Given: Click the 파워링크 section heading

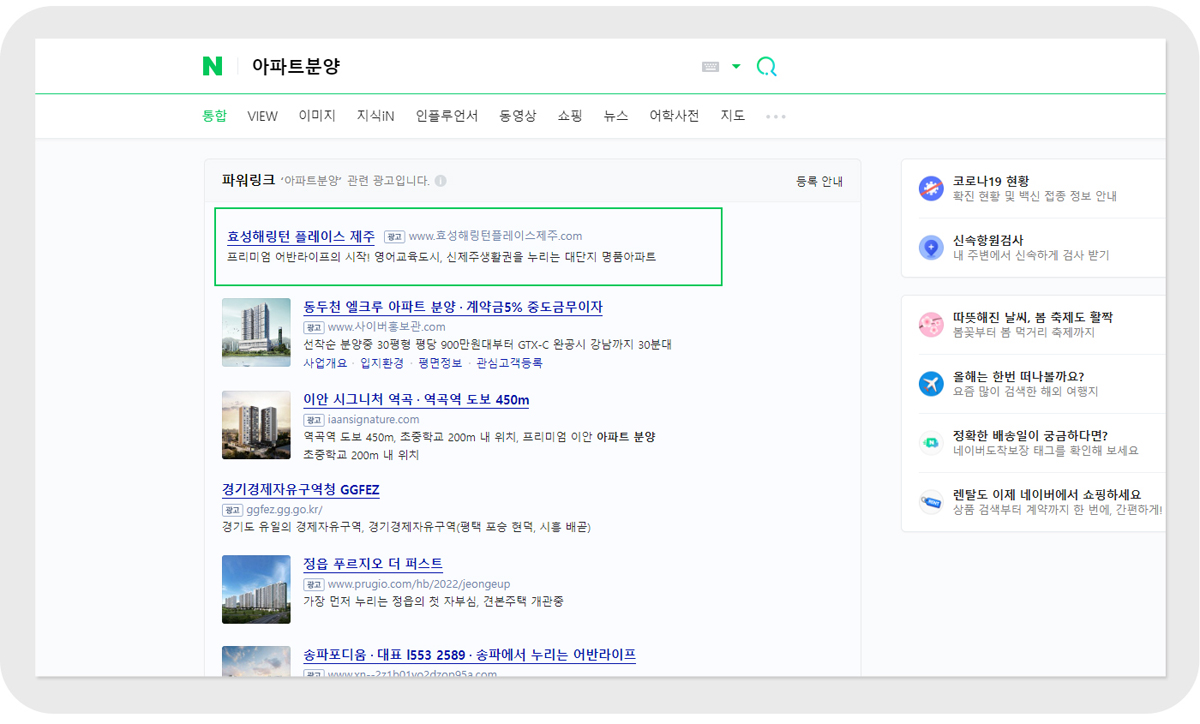Looking at the screenshot, I should (248, 180).
